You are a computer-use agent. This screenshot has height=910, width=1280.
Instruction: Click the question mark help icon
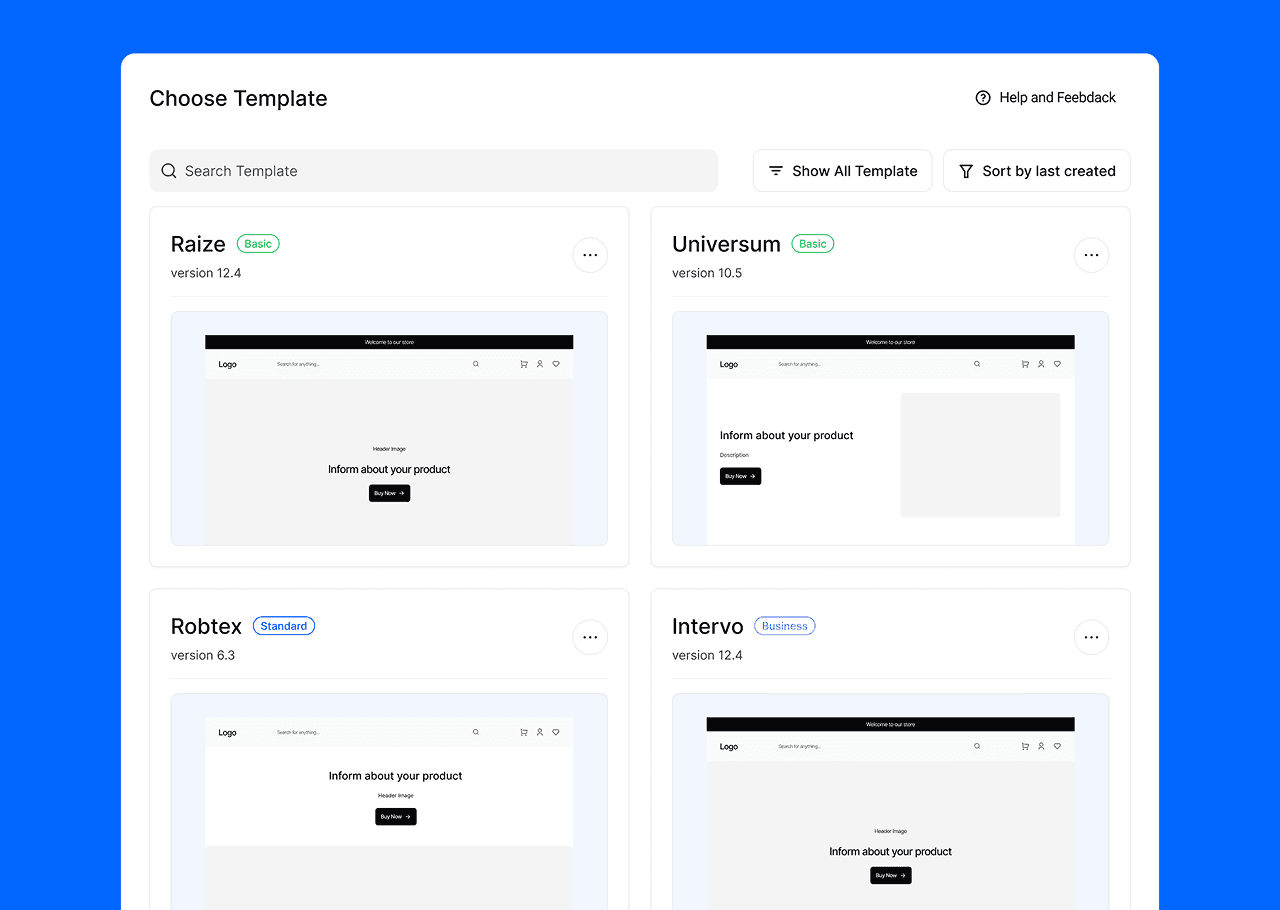click(982, 97)
